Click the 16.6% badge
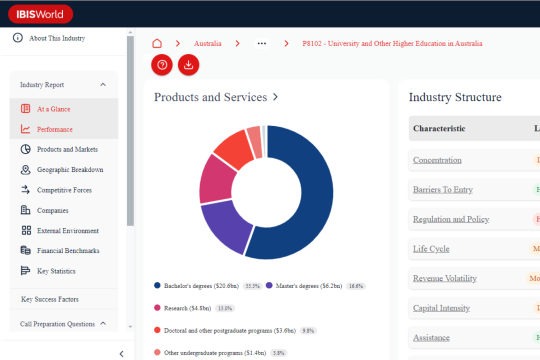Screen dimensions: 540x360 tap(356, 286)
